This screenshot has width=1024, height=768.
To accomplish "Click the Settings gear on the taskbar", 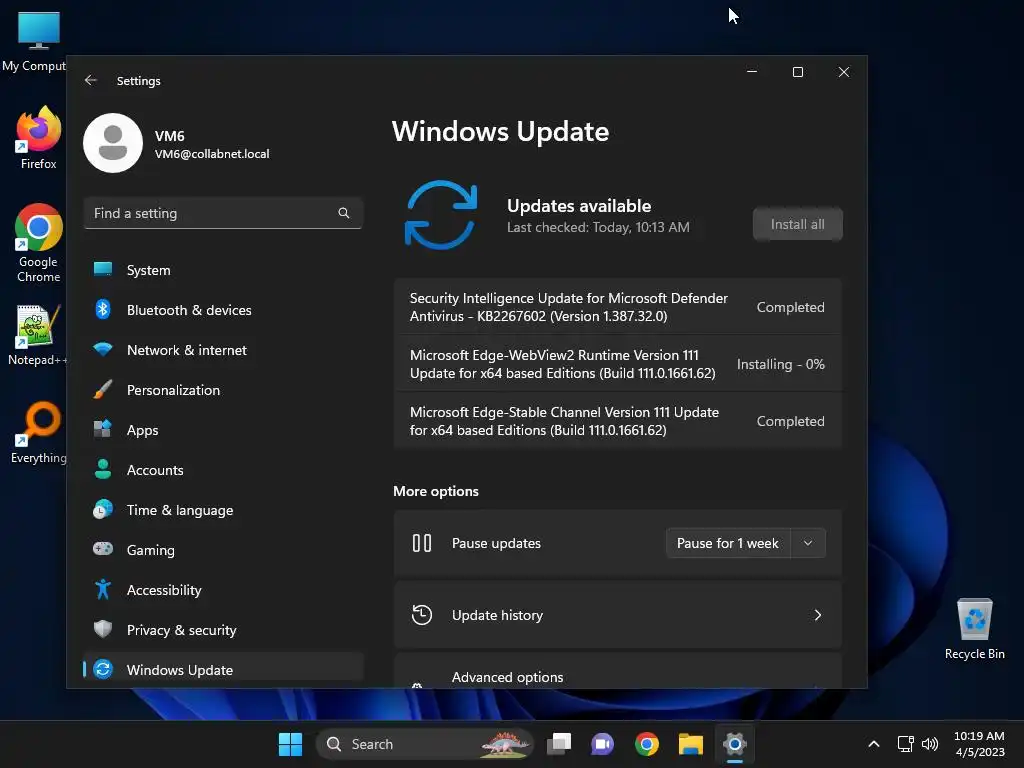I will click(735, 744).
